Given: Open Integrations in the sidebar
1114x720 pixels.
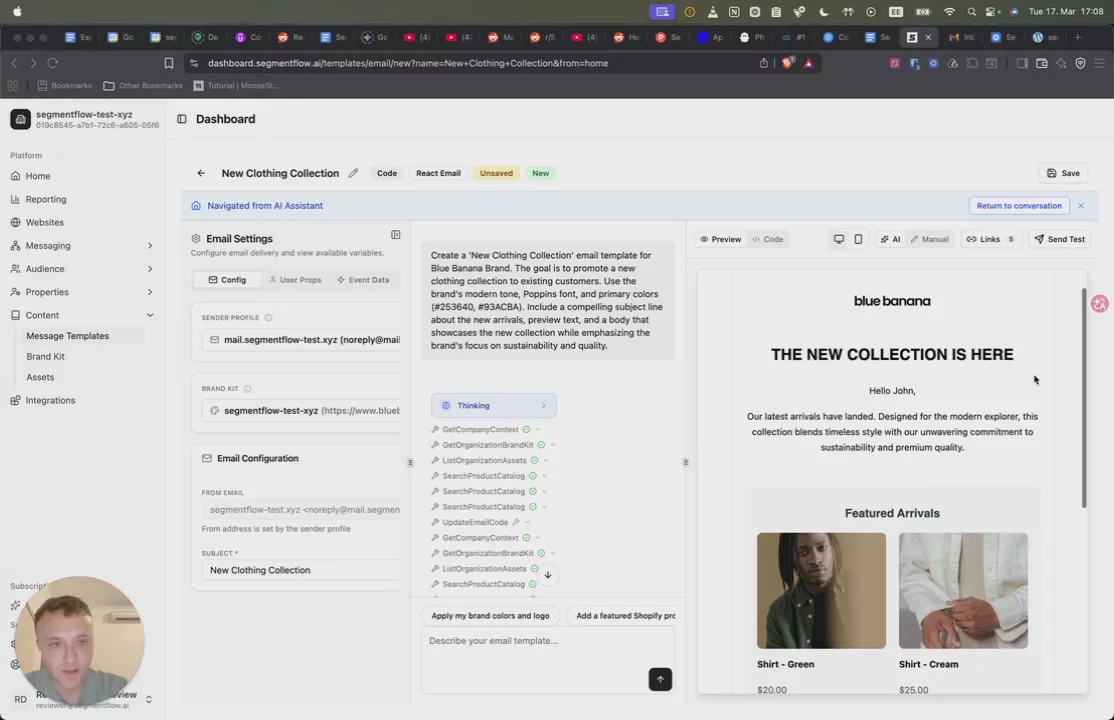Looking at the screenshot, I should coord(50,400).
